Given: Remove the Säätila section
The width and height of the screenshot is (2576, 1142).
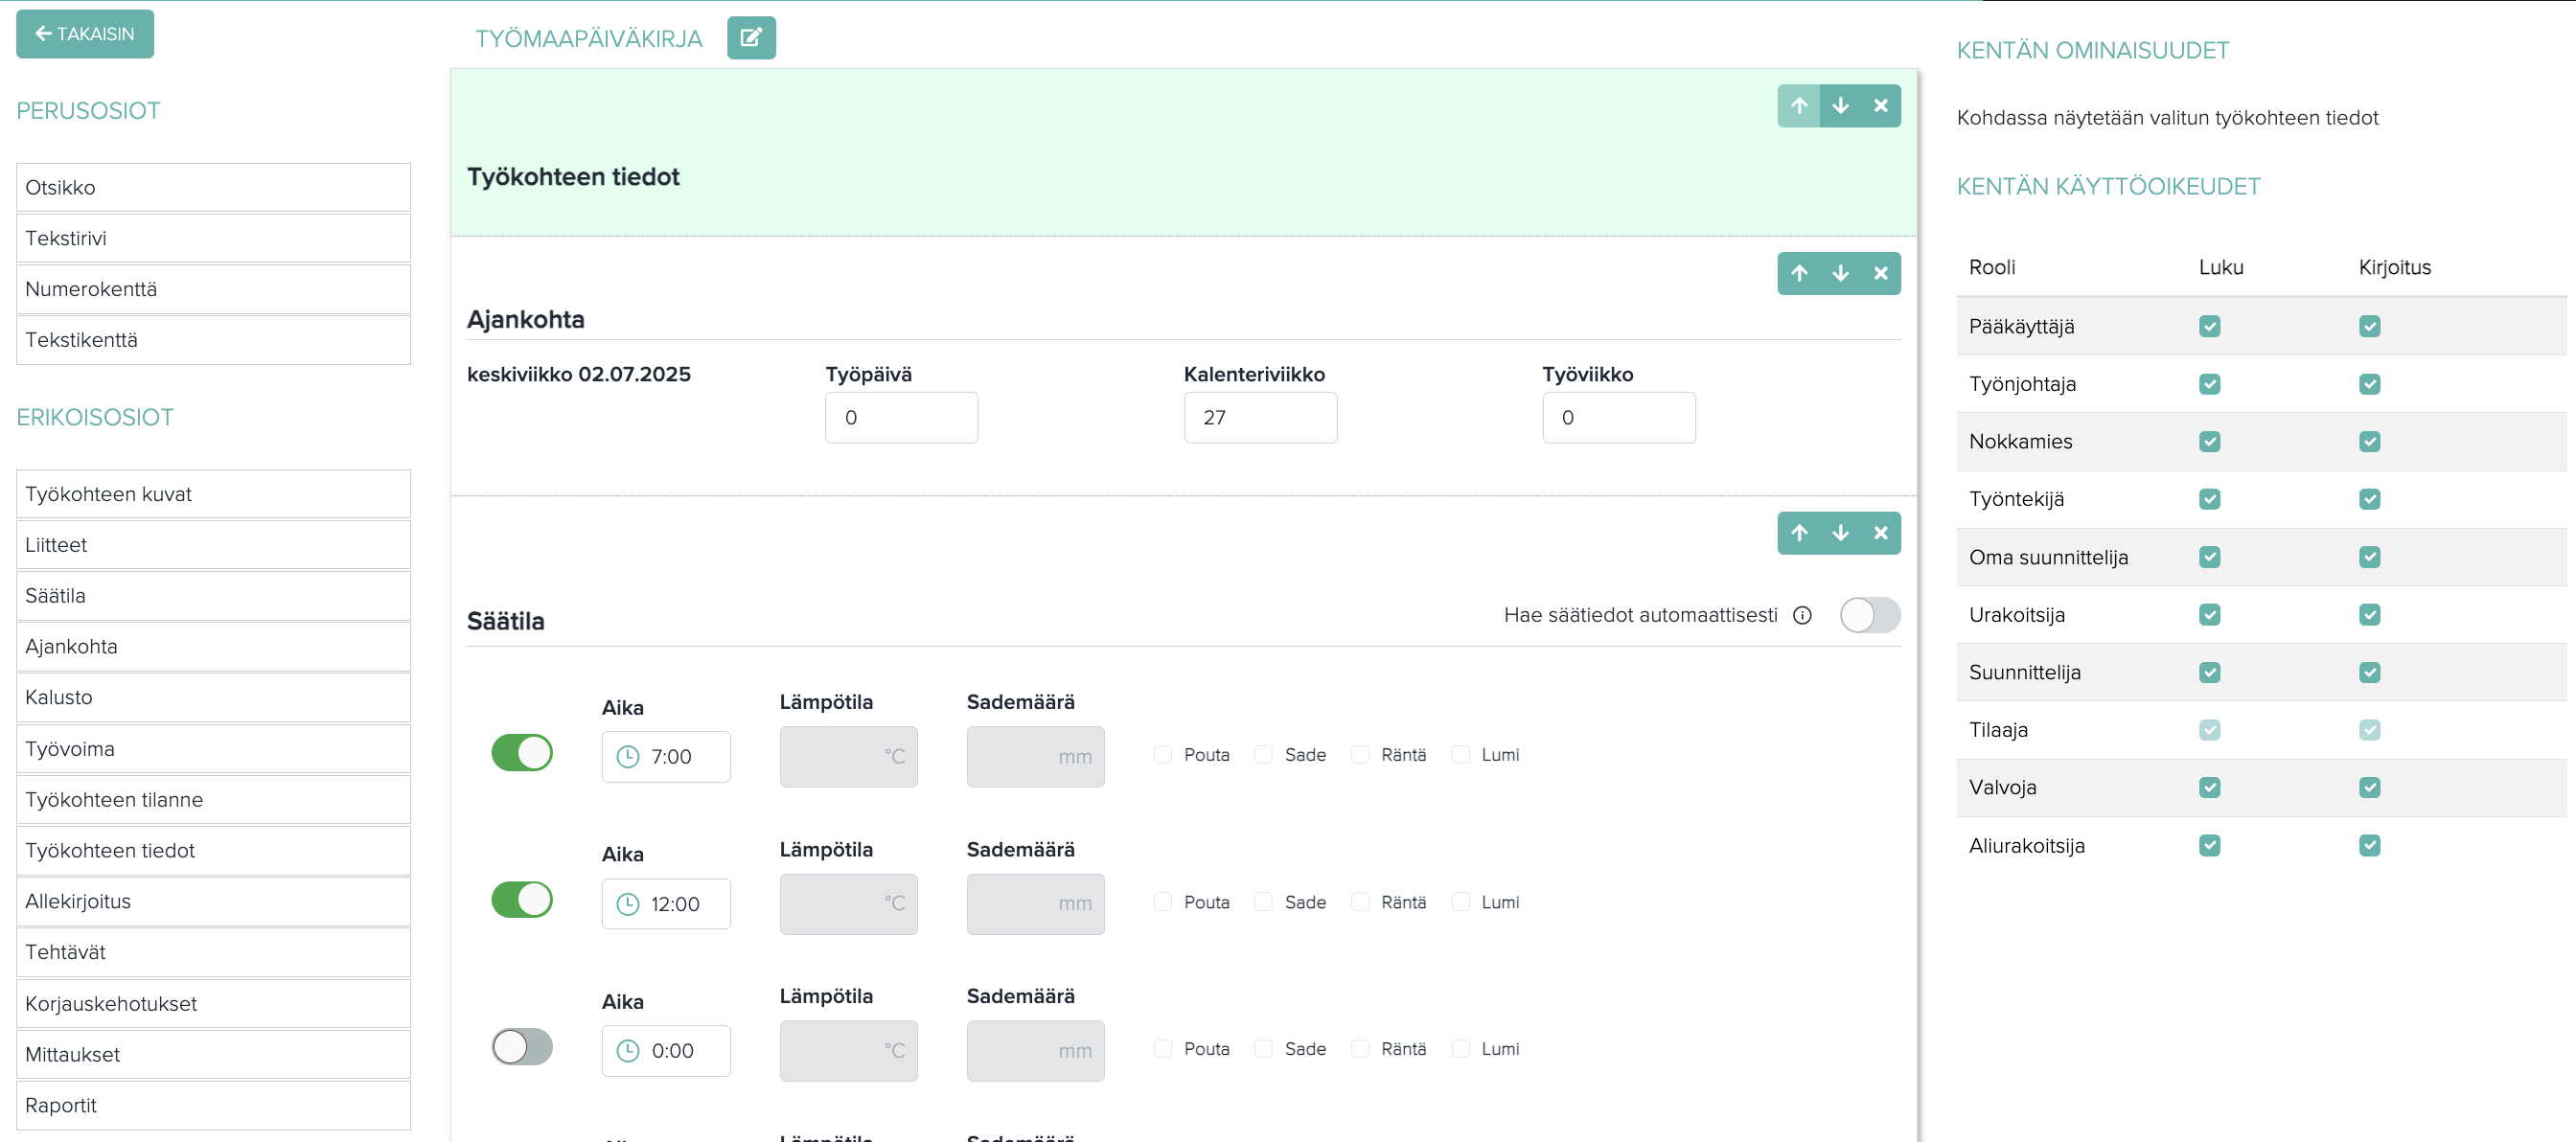Looking at the screenshot, I should (1880, 533).
